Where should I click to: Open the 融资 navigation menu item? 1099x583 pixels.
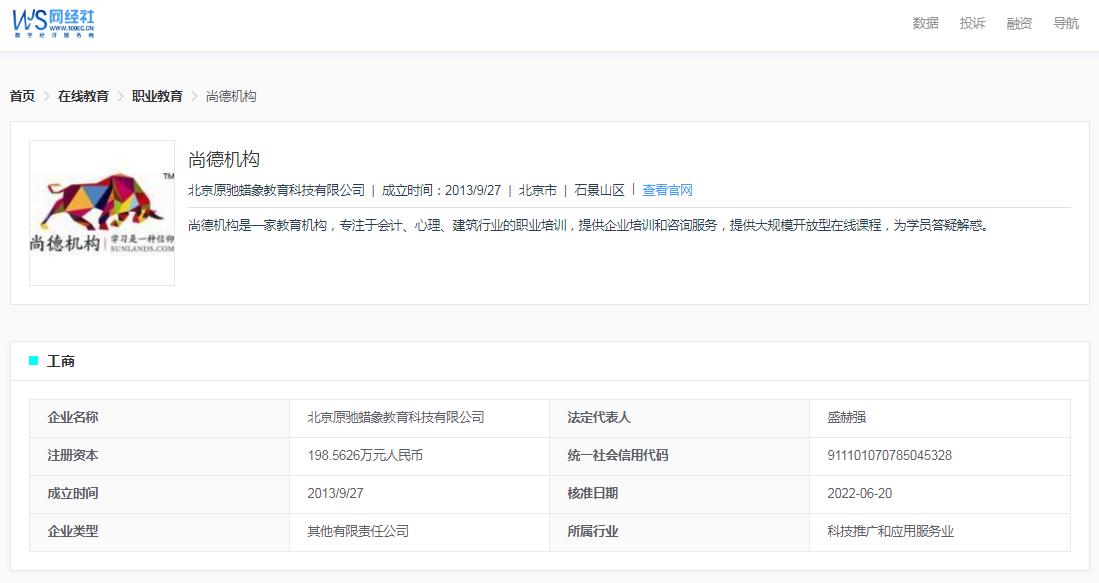click(x=1019, y=23)
